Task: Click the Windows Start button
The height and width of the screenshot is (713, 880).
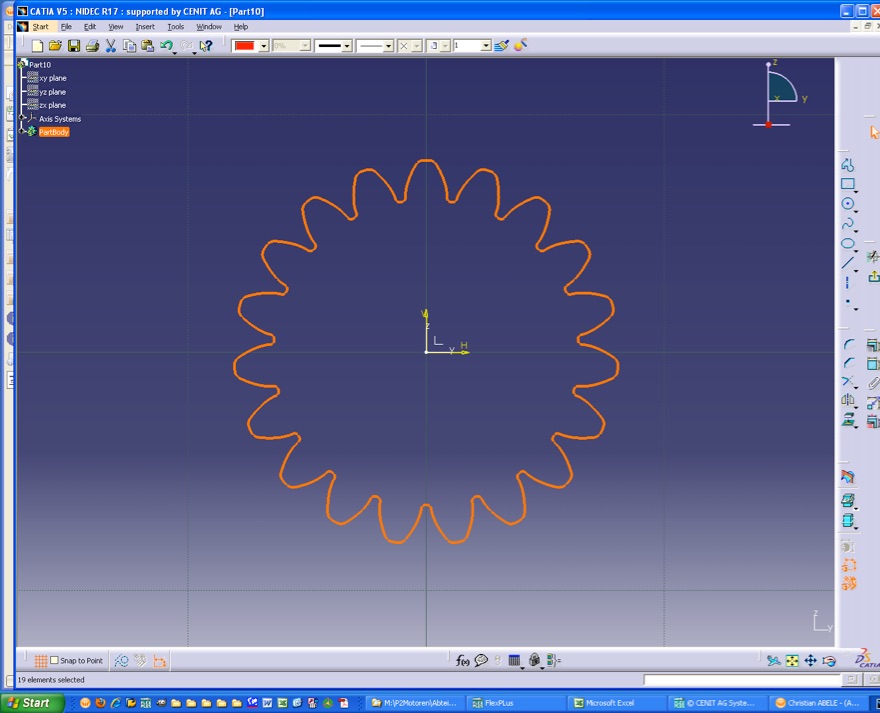Action: click(x=32, y=703)
